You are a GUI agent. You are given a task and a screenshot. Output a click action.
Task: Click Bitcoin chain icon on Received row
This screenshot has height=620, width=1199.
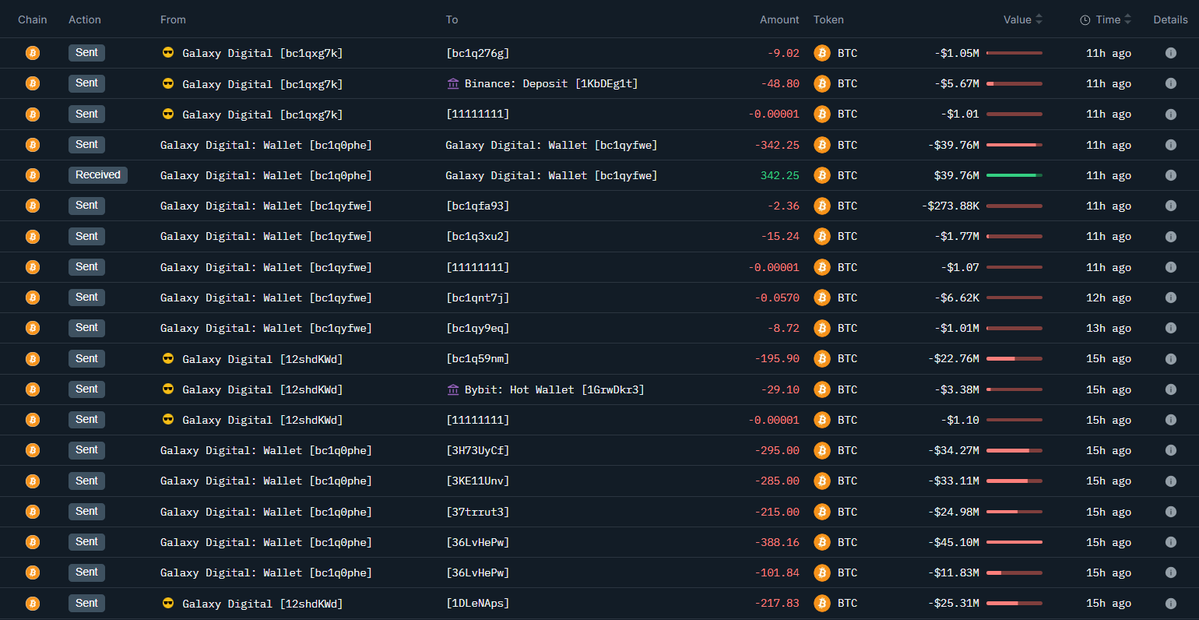click(x=32, y=175)
